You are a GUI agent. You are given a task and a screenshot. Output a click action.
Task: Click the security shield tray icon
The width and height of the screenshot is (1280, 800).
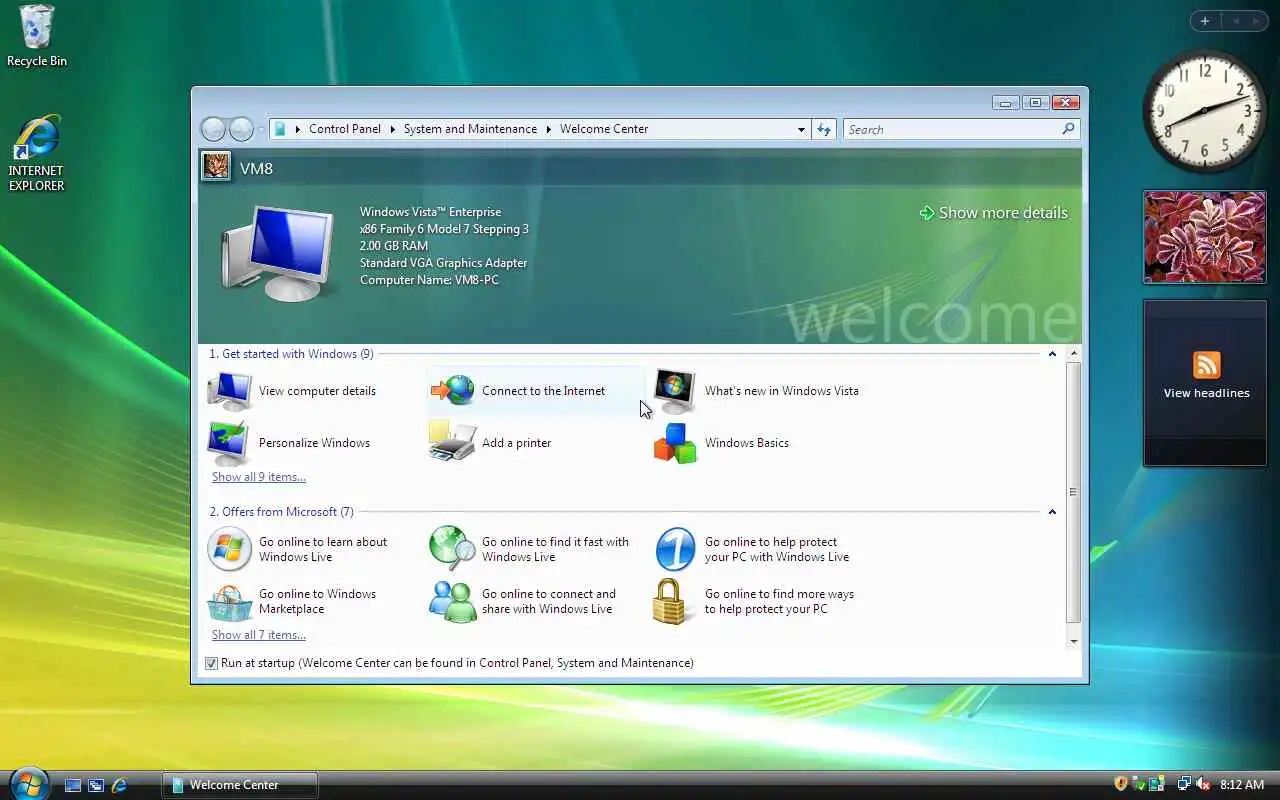[1121, 784]
